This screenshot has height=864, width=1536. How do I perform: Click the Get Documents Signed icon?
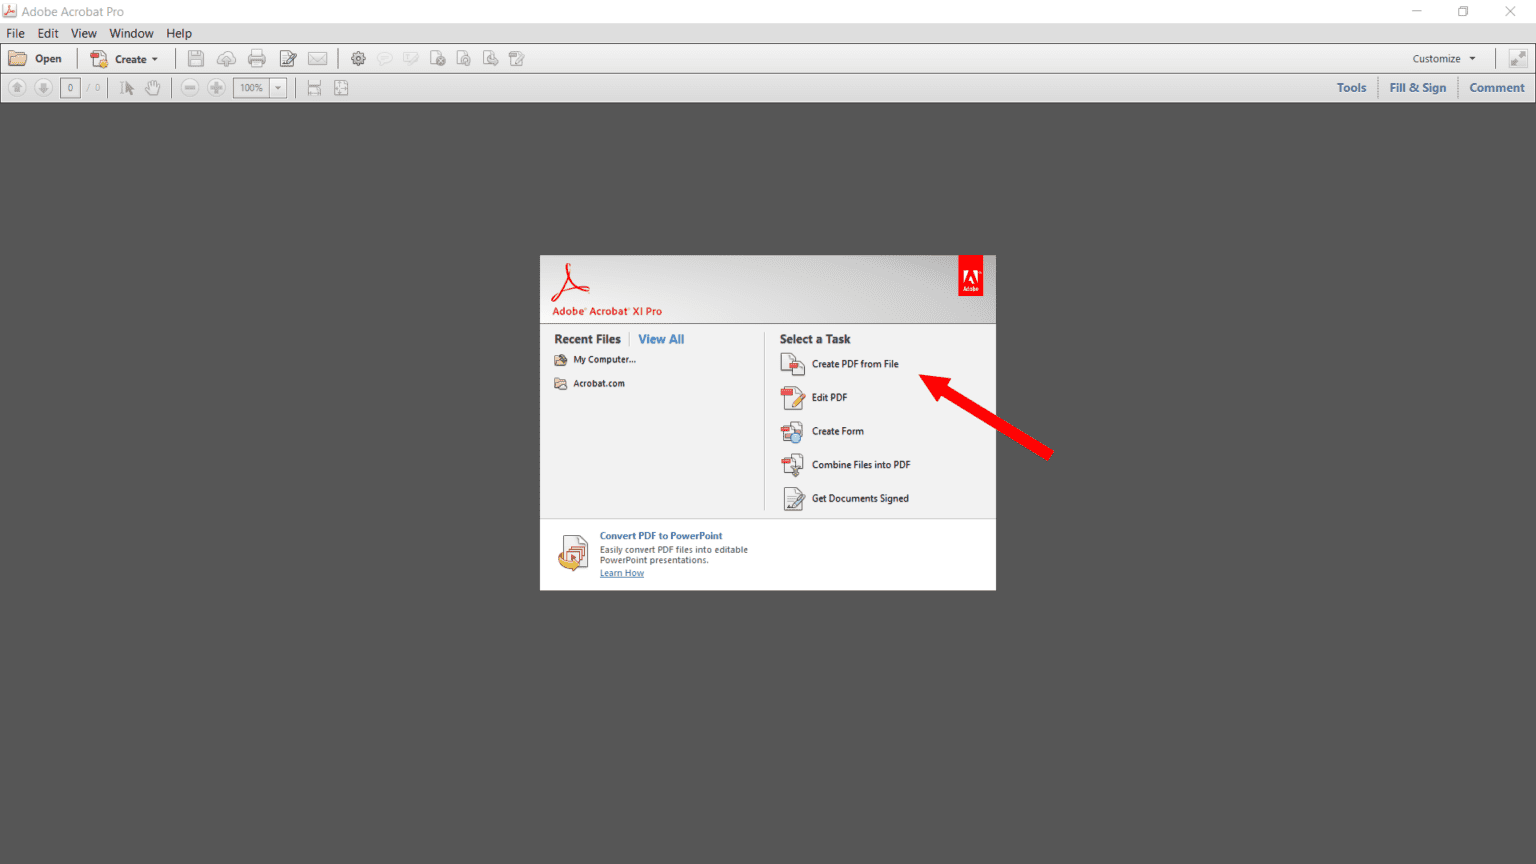click(793, 499)
